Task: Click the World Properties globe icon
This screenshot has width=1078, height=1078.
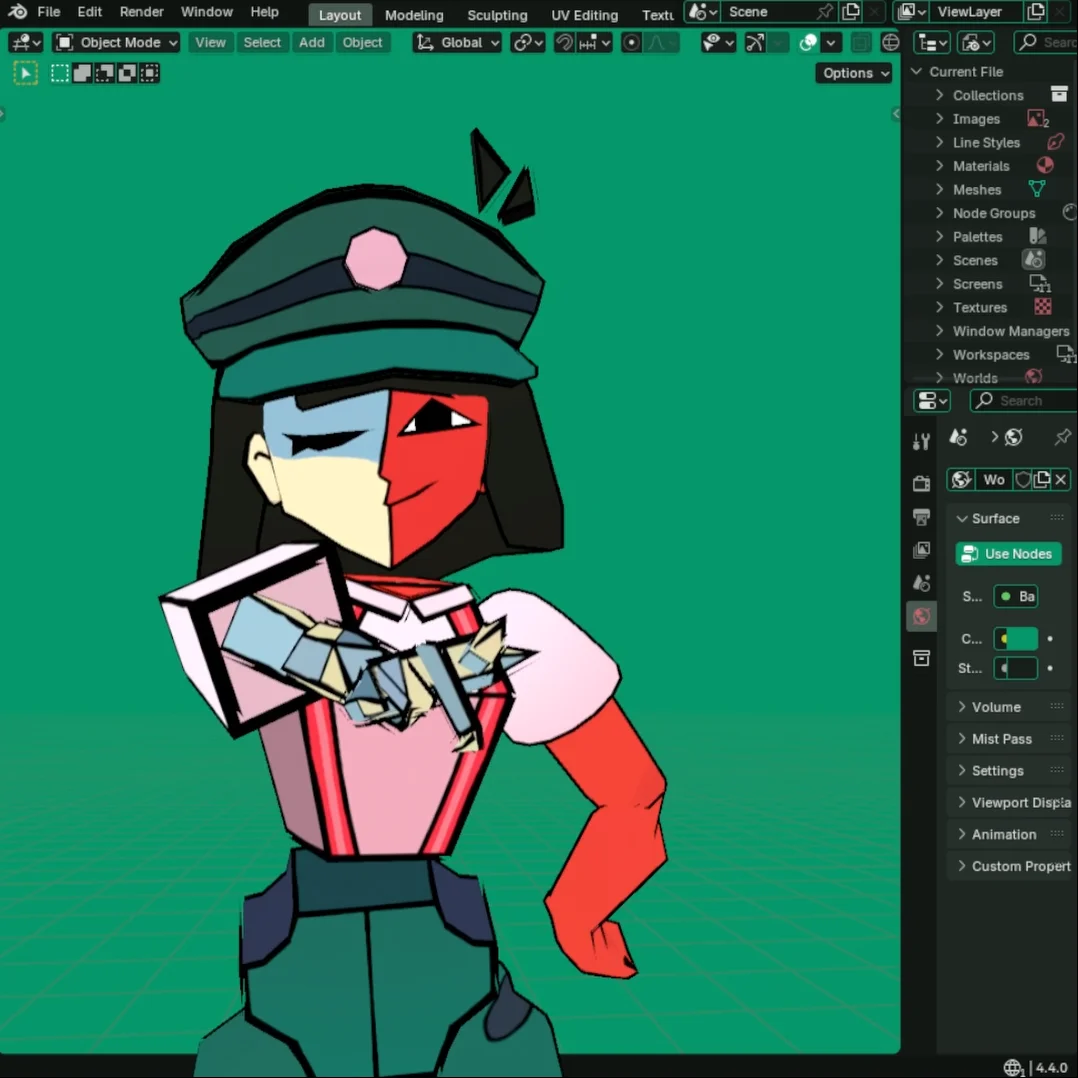Action: point(921,616)
